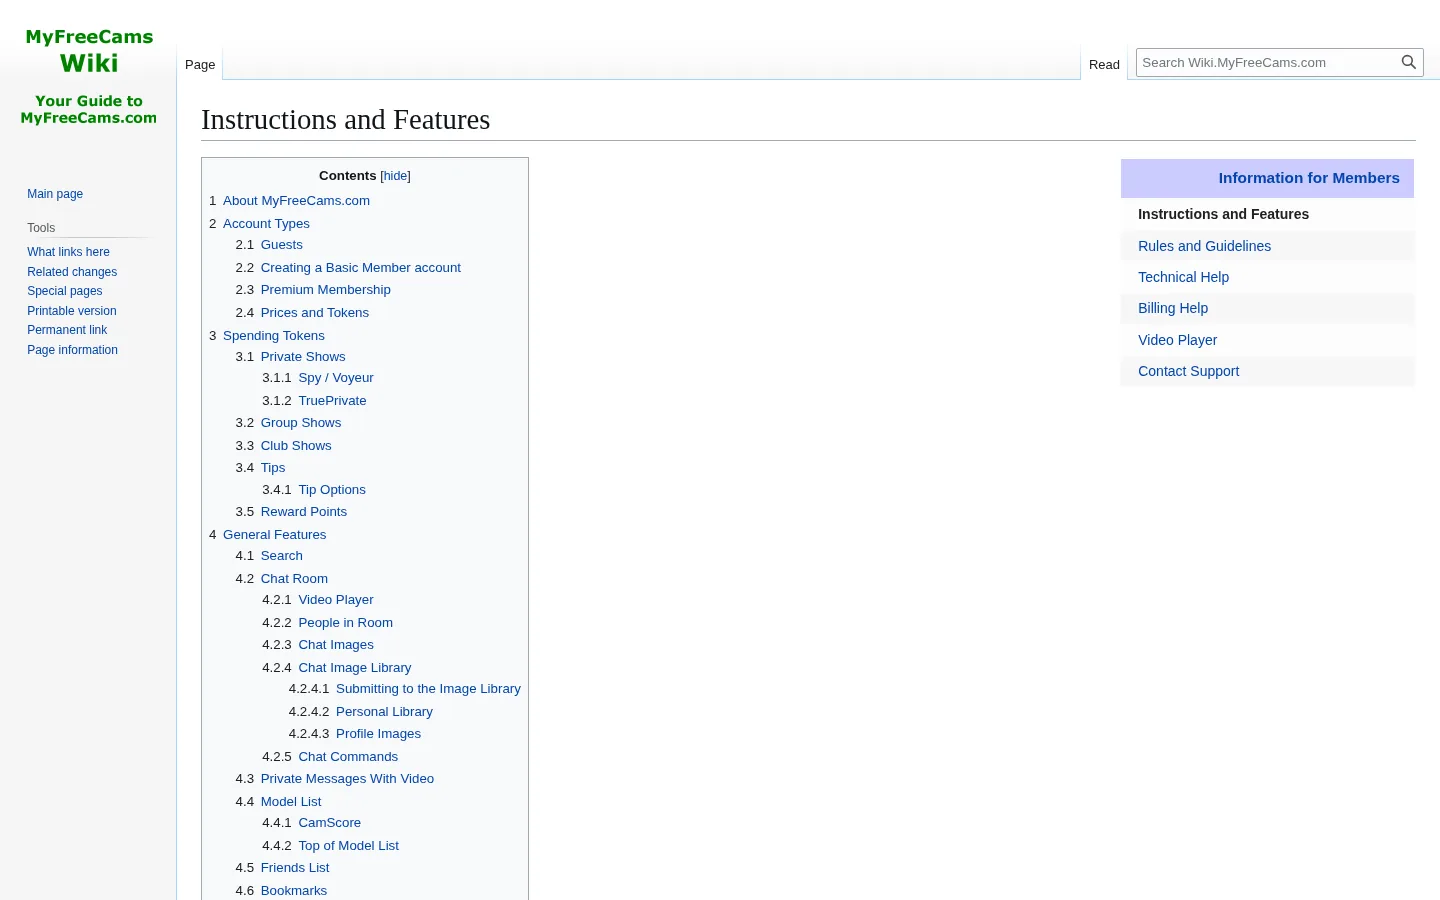
Task: Jump to Account Types section
Action: click(266, 224)
